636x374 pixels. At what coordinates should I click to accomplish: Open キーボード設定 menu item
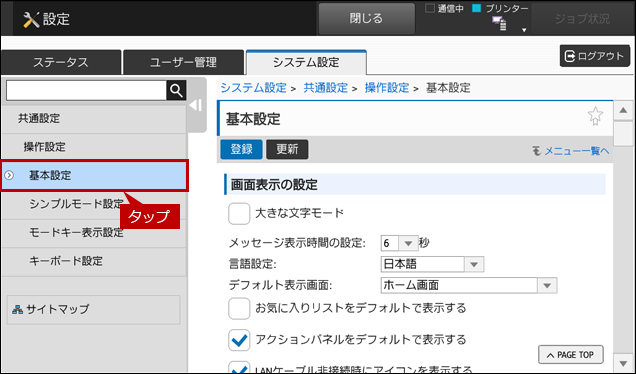pyautogui.click(x=94, y=261)
